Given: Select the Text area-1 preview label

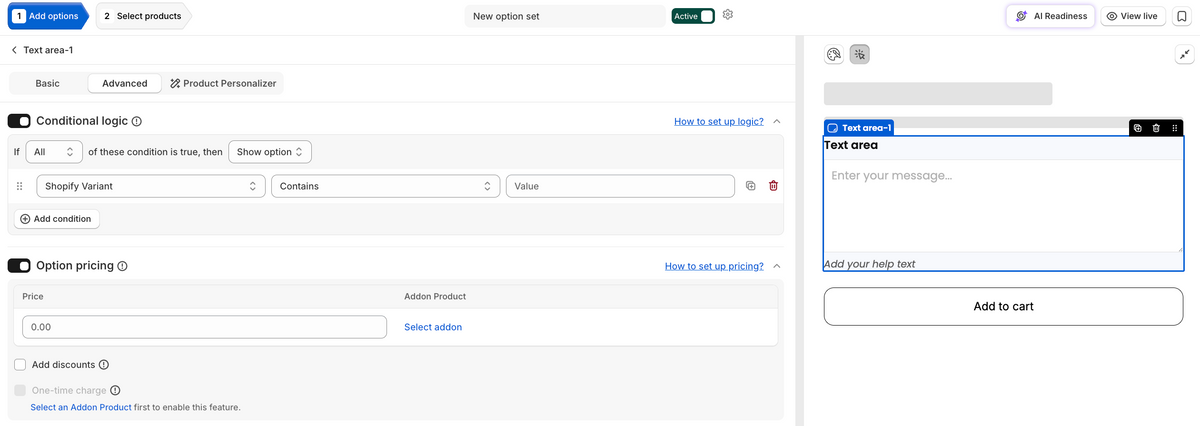Looking at the screenshot, I should pyautogui.click(x=858, y=128).
